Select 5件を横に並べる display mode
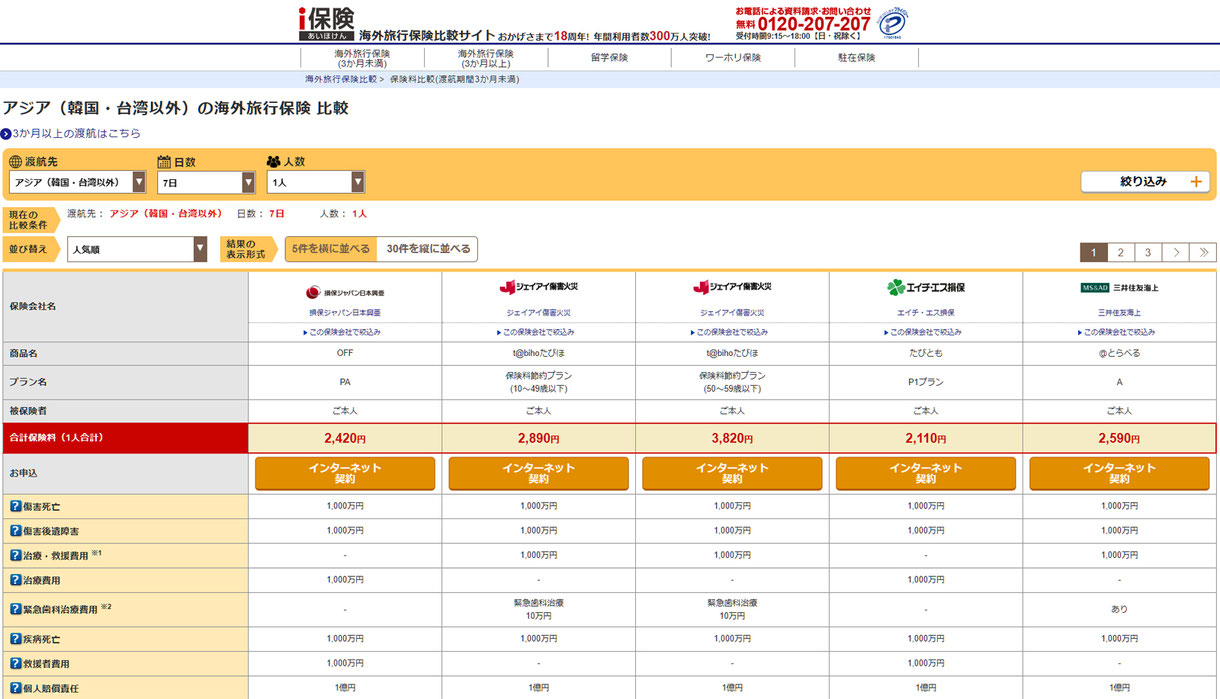 pos(331,249)
